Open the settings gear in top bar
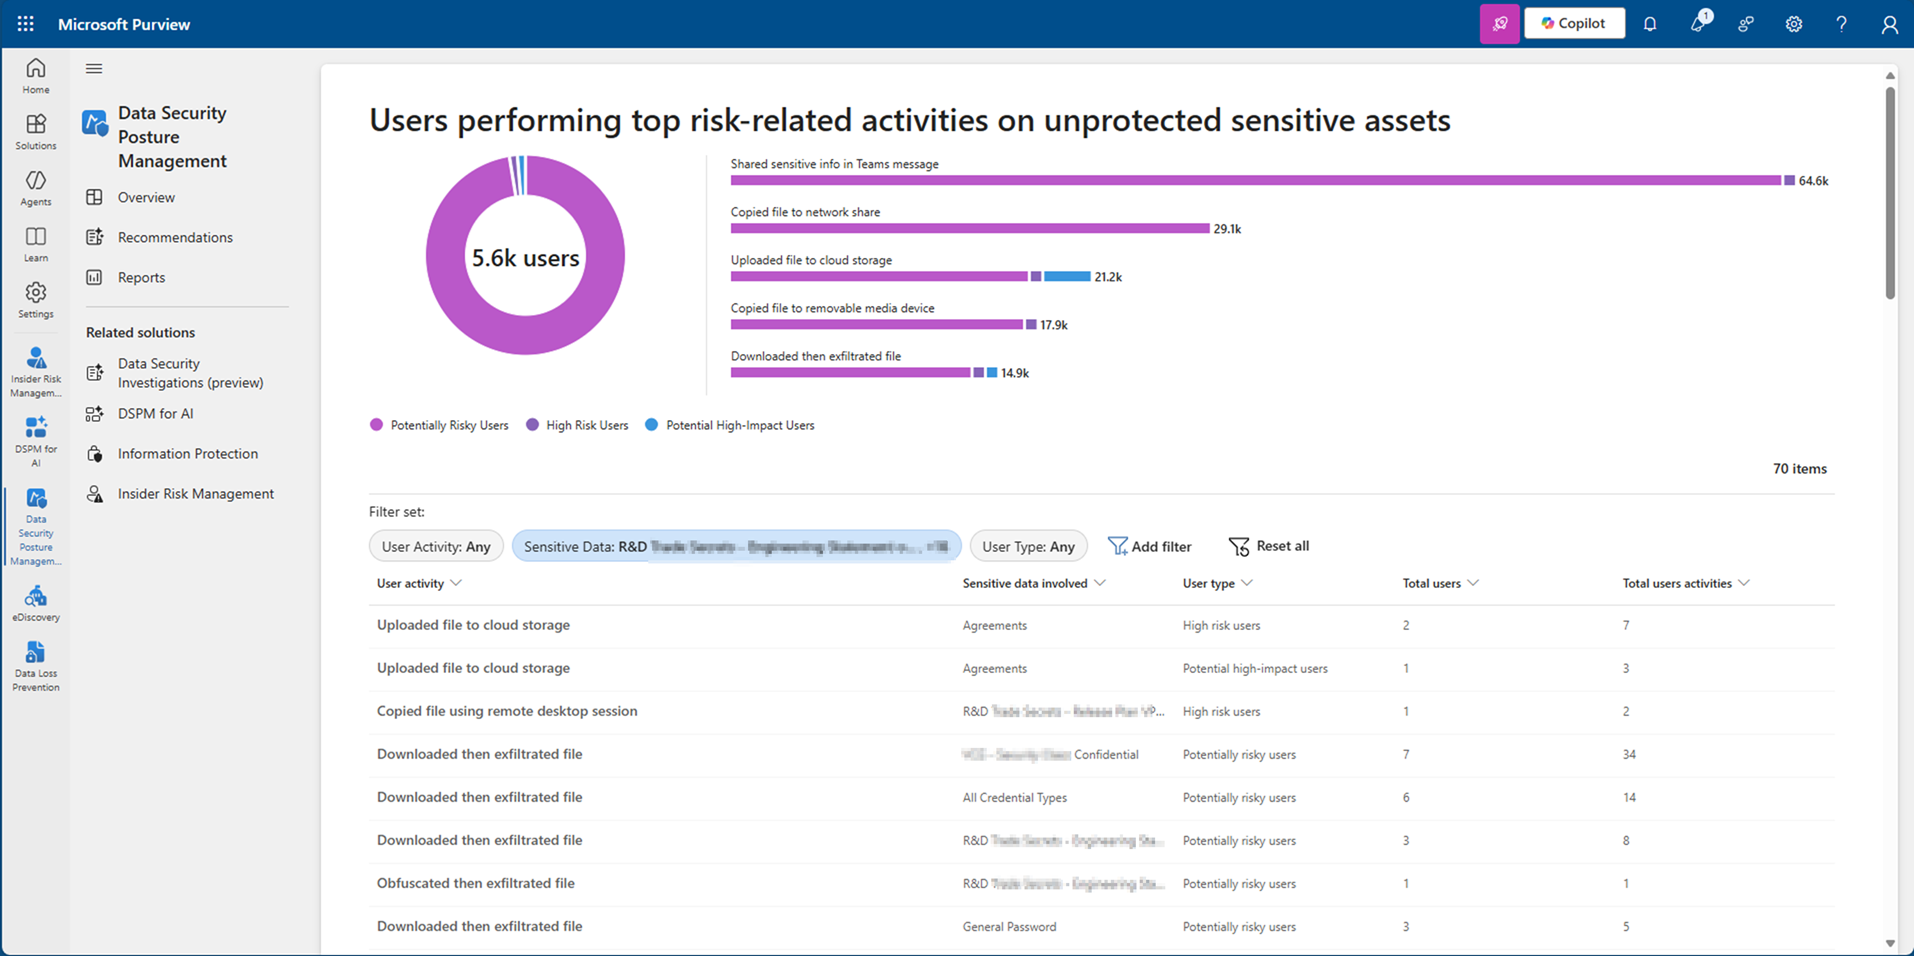Image resolution: width=1914 pixels, height=956 pixels. pyautogui.click(x=1794, y=24)
